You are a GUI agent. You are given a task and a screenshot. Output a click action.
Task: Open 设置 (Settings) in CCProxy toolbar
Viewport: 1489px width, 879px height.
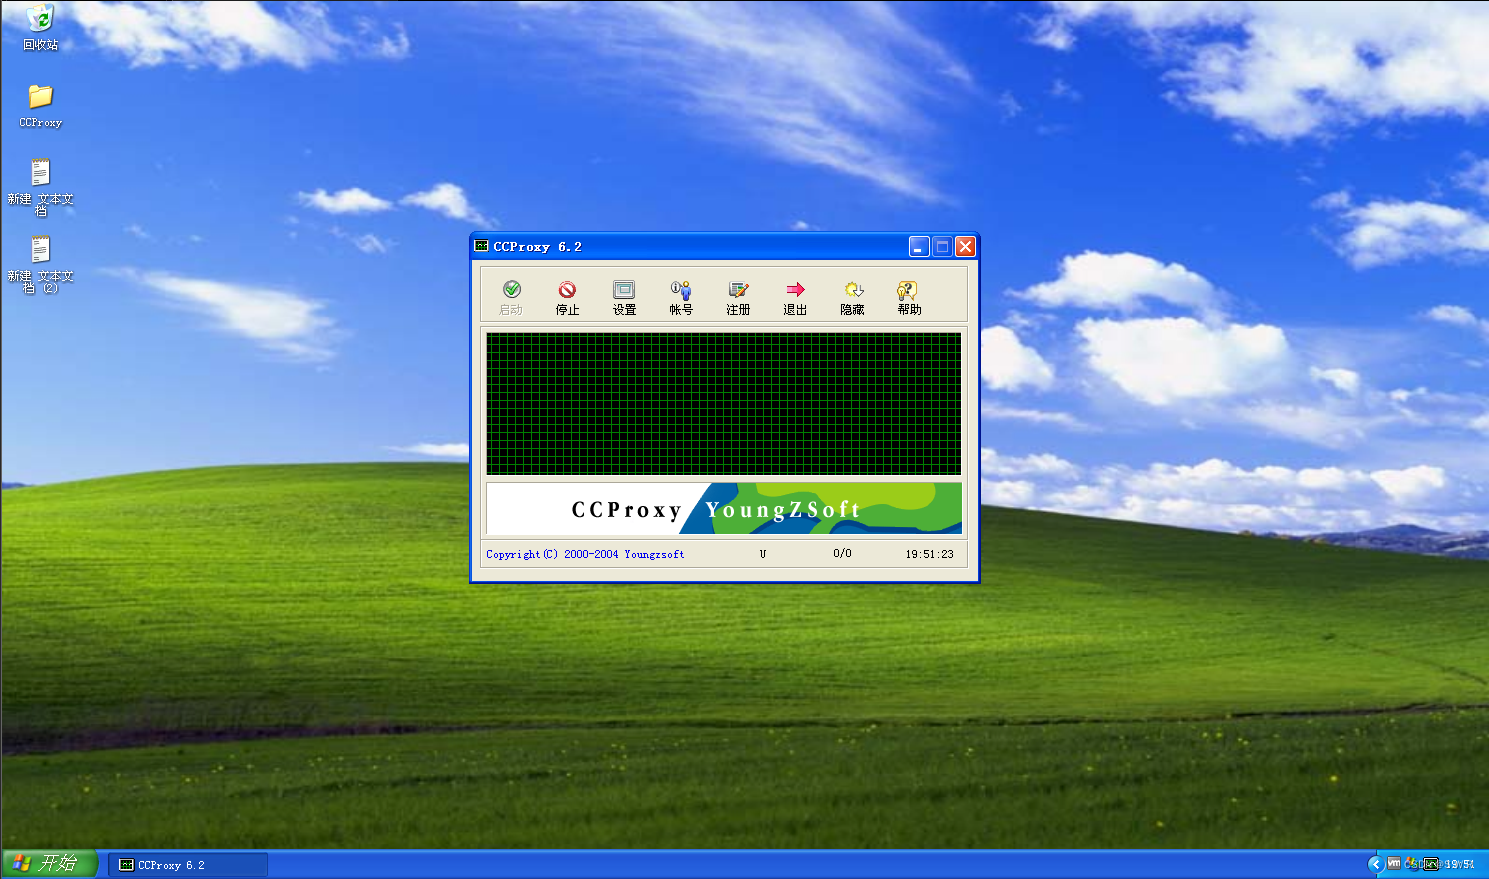(x=624, y=298)
